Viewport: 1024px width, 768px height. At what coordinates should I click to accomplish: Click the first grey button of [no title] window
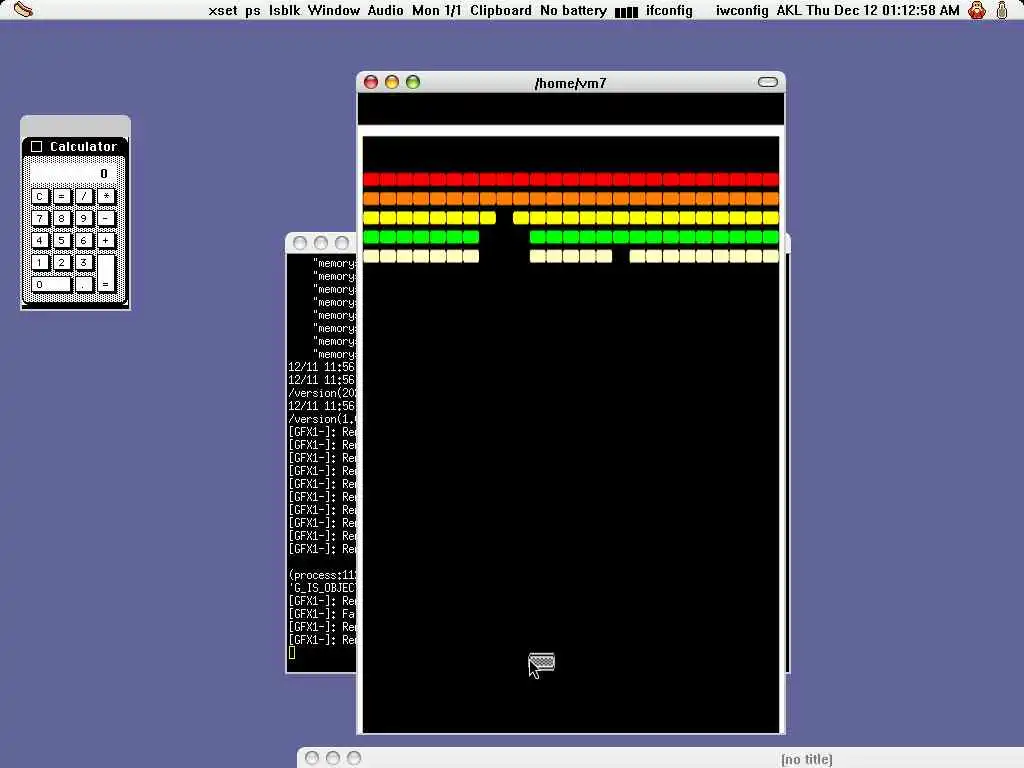point(312,758)
